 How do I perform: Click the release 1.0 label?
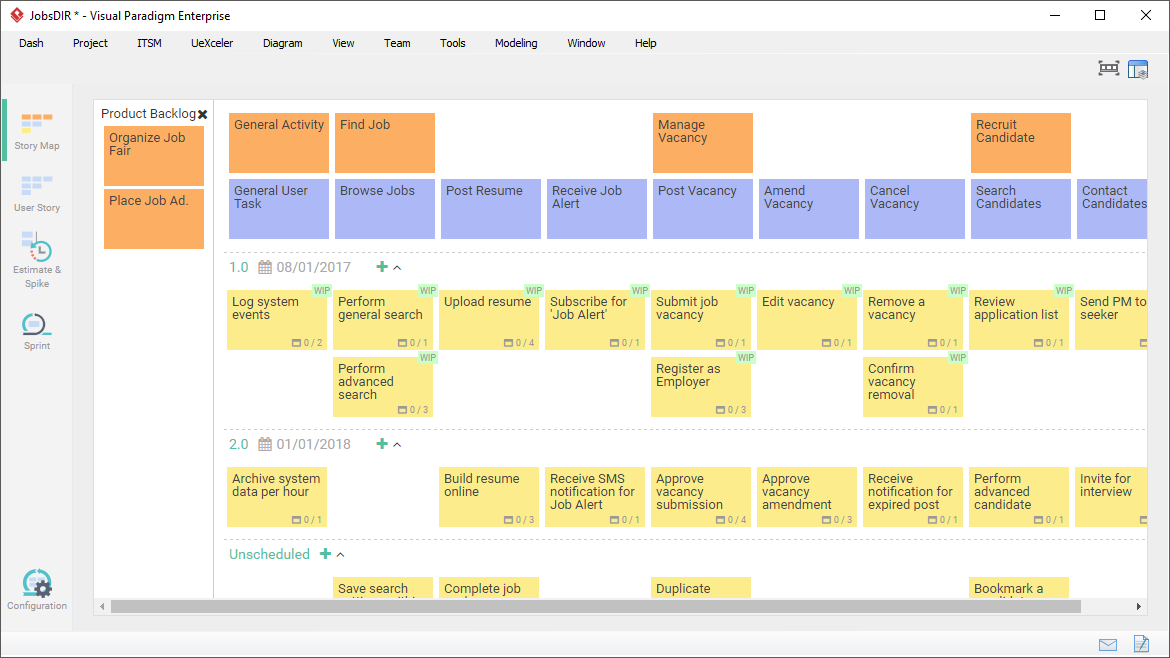point(239,267)
